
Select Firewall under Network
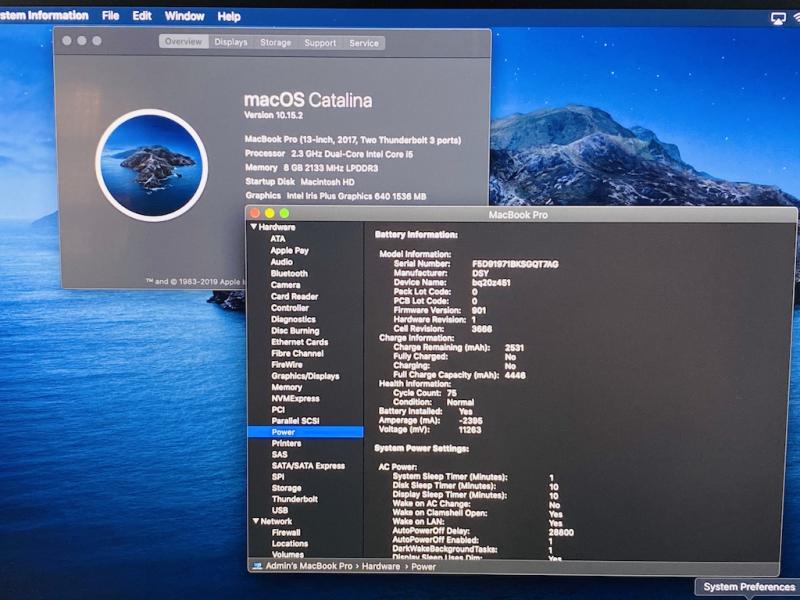coord(286,532)
